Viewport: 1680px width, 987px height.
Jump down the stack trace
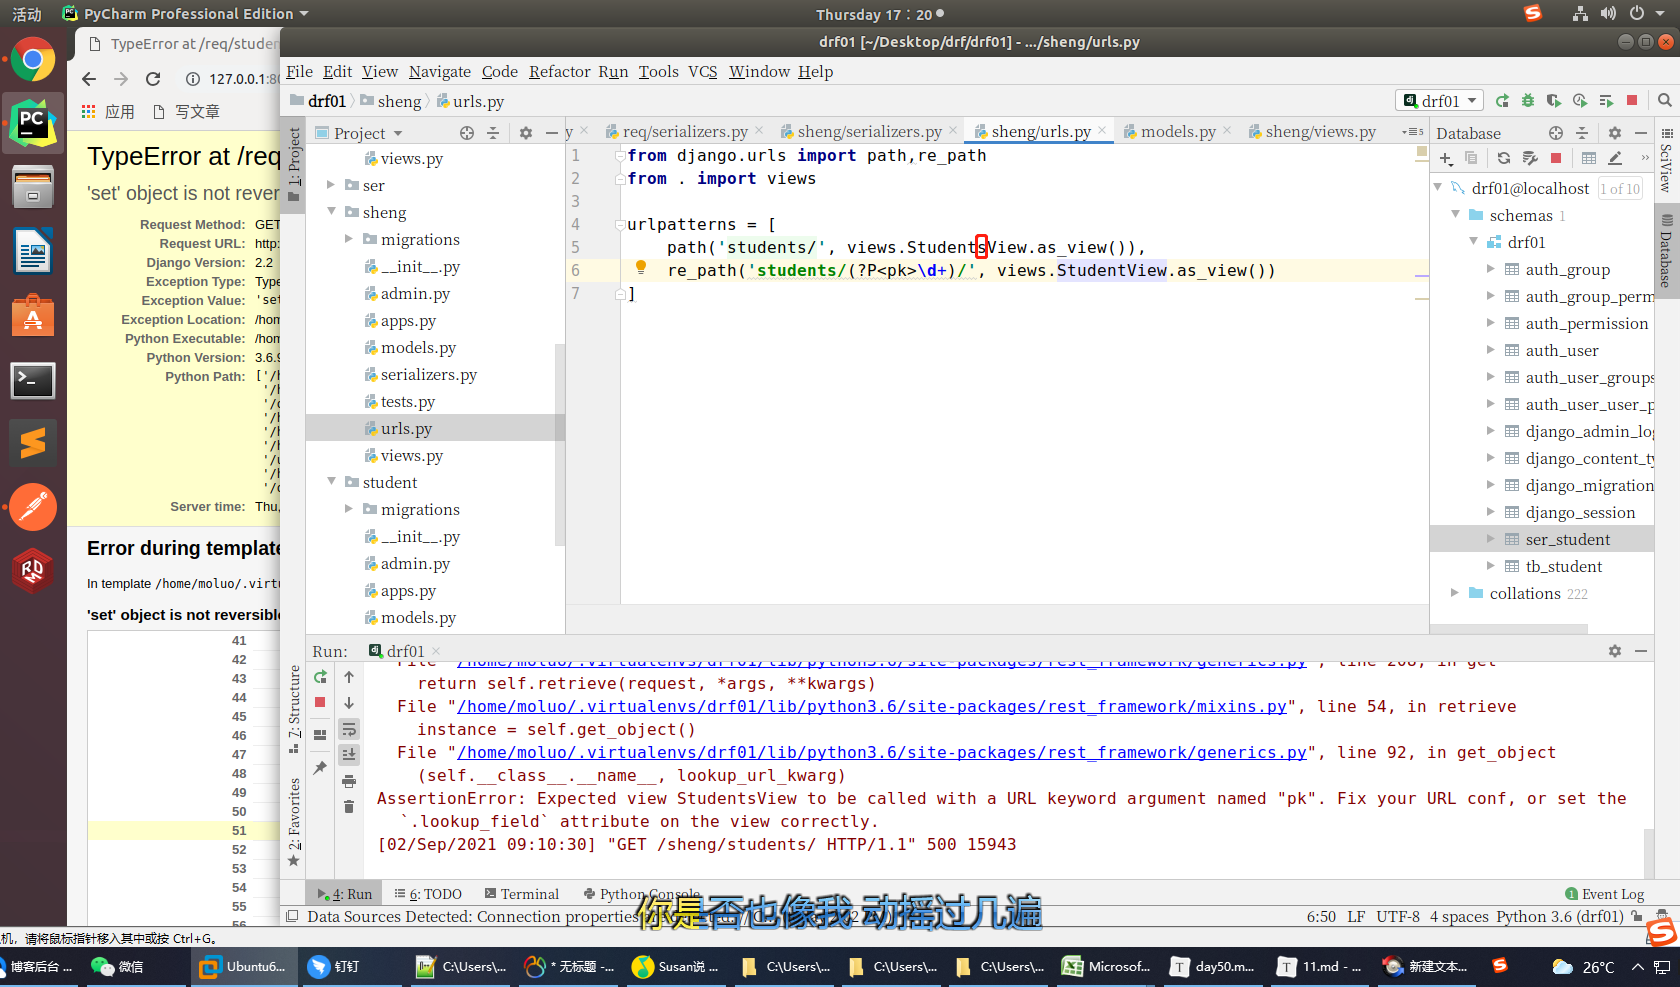349,703
